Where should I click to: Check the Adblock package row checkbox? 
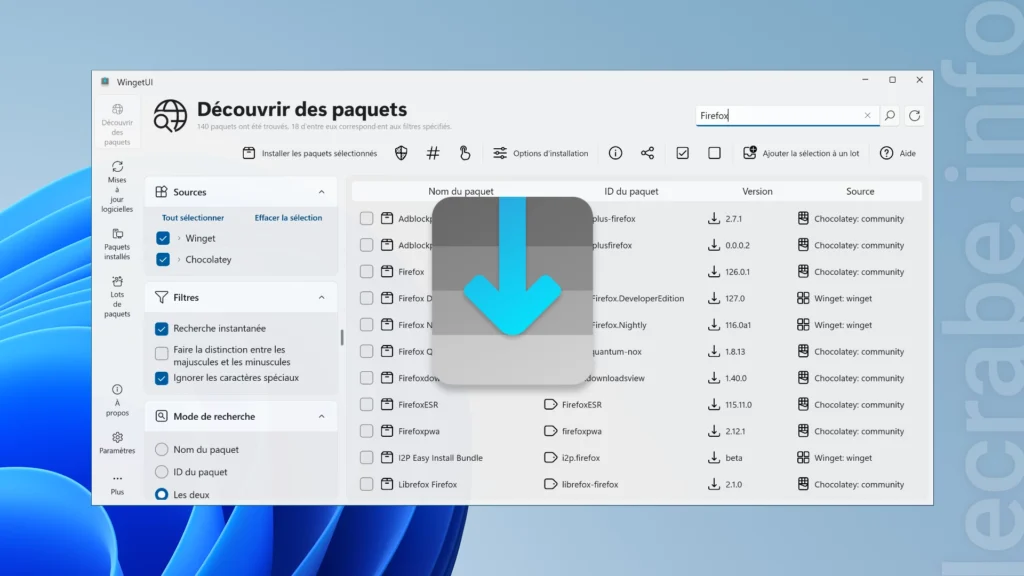coord(365,217)
